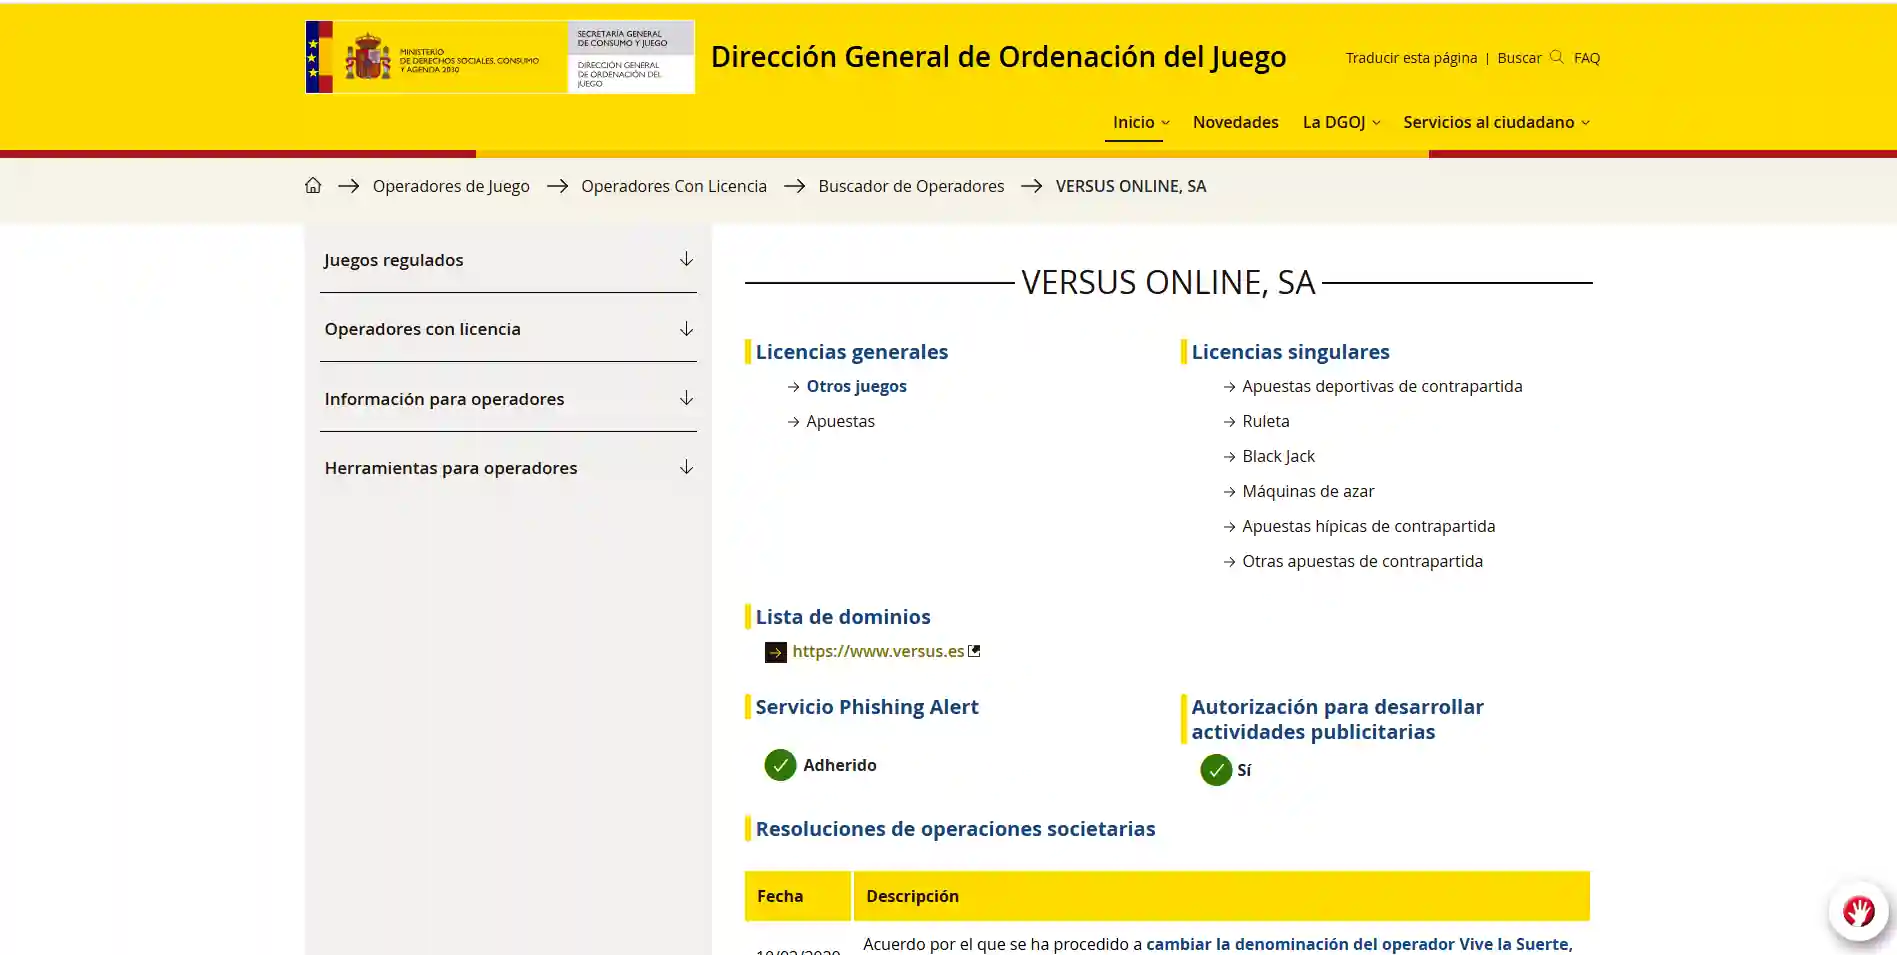Open the ministry logo banner
The image size is (1897, 955).
click(x=500, y=57)
